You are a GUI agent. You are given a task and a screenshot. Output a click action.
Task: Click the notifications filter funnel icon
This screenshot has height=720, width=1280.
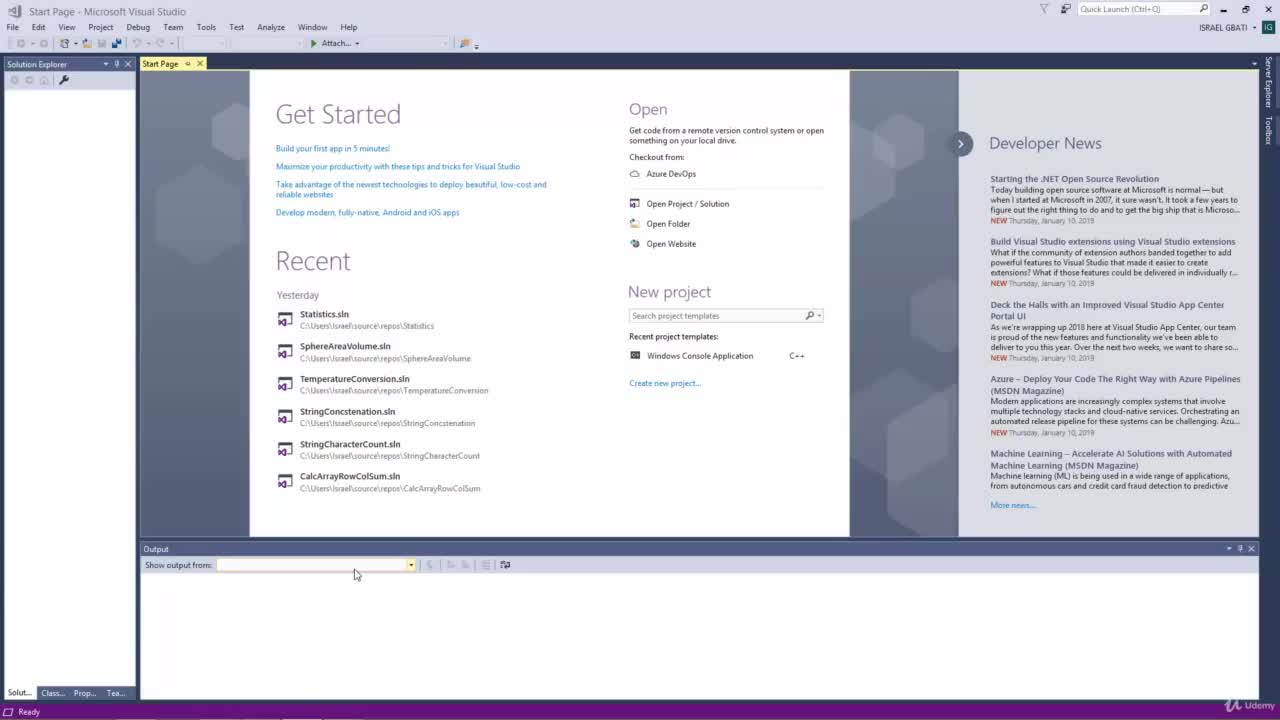pyautogui.click(x=1044, y=9)
